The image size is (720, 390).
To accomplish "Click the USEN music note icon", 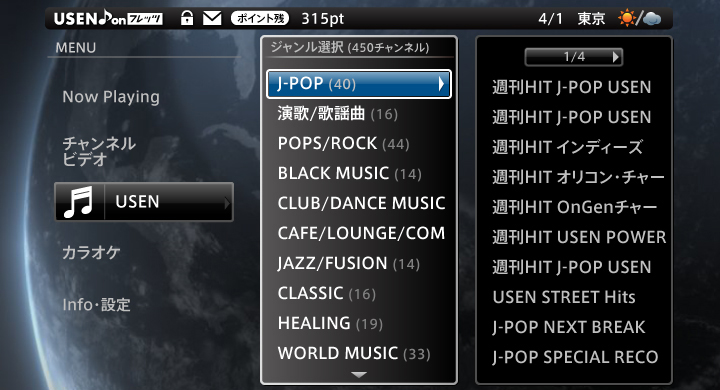I will coord(79,202).
